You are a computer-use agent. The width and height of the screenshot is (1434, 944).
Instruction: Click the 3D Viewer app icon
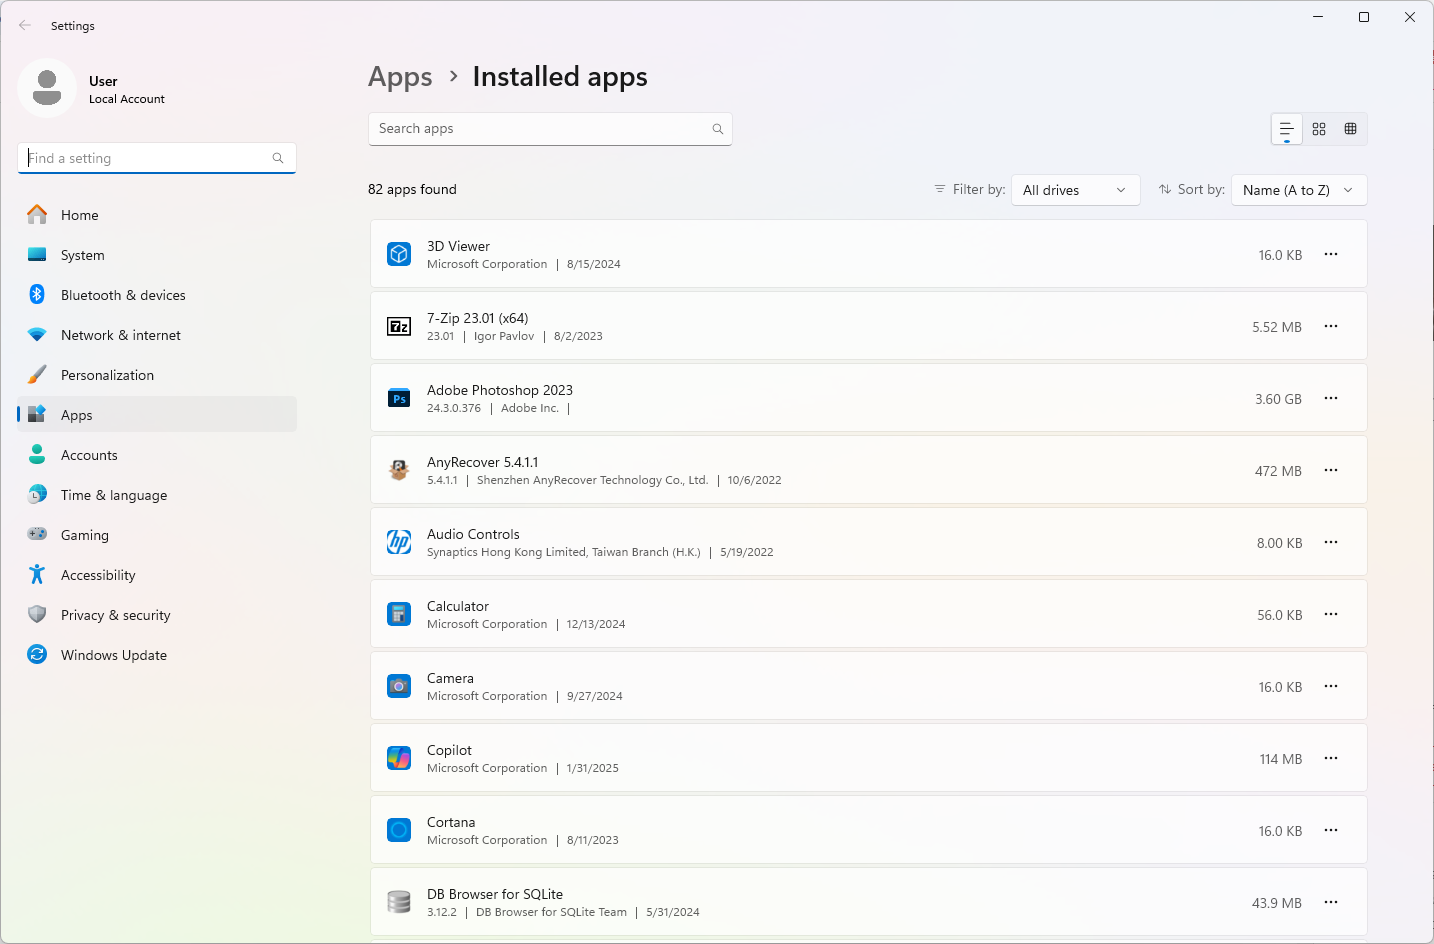pos(399,254)
